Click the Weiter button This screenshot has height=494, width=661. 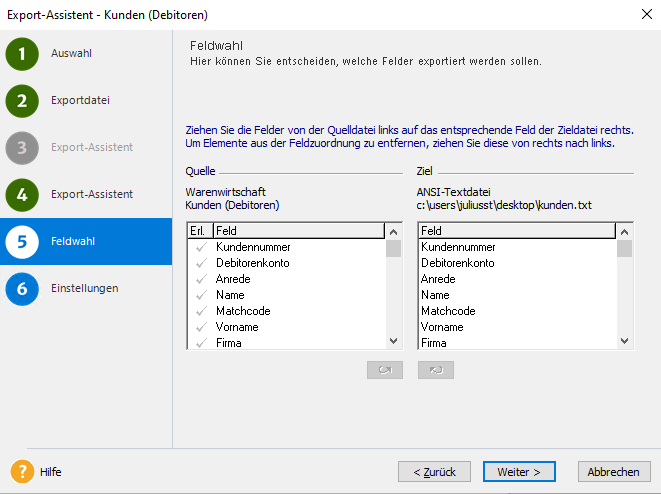coord(519,471)
